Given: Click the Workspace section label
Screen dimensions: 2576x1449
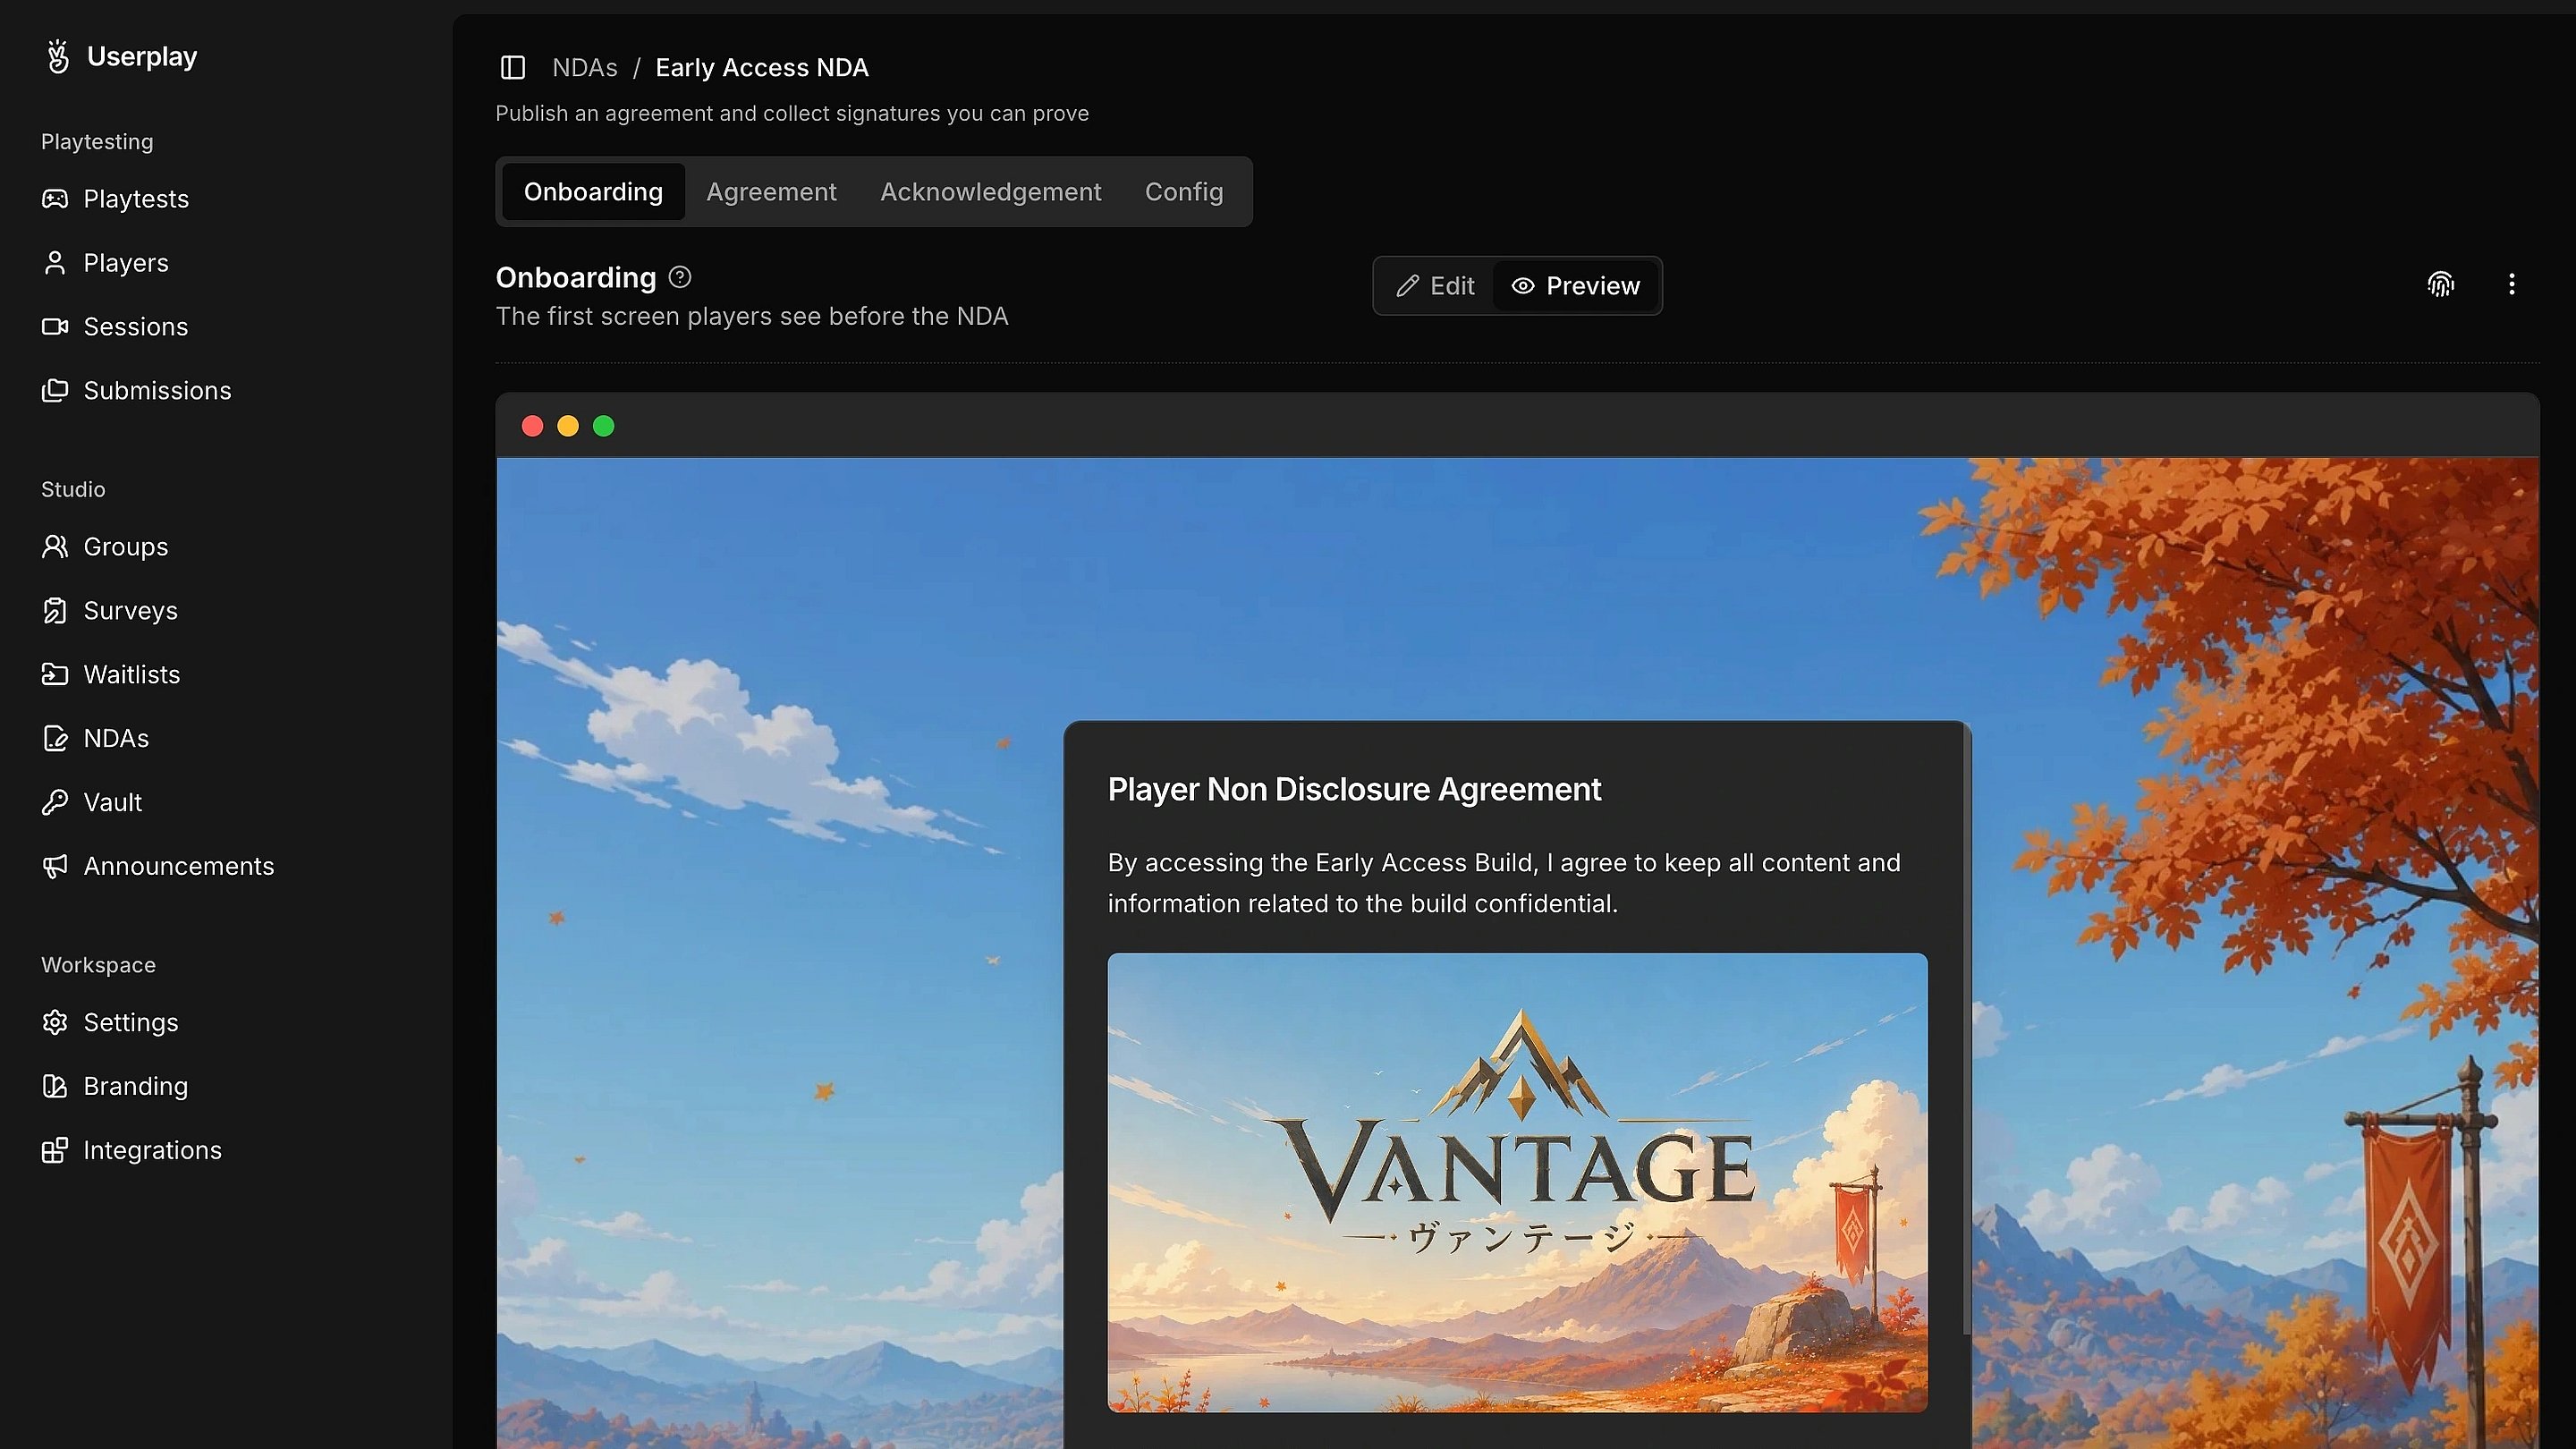Looking at the screenshot, I should (98, 965).
